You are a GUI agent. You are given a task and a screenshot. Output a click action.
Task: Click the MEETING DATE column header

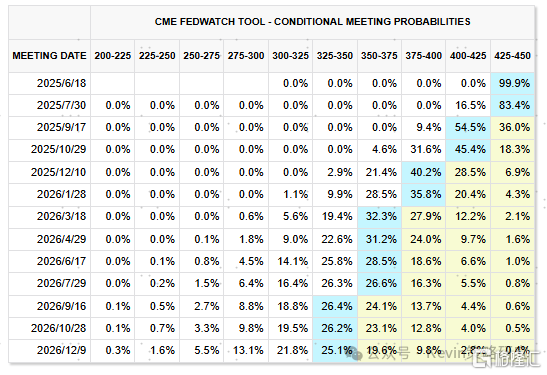click(x=49, y=56)
